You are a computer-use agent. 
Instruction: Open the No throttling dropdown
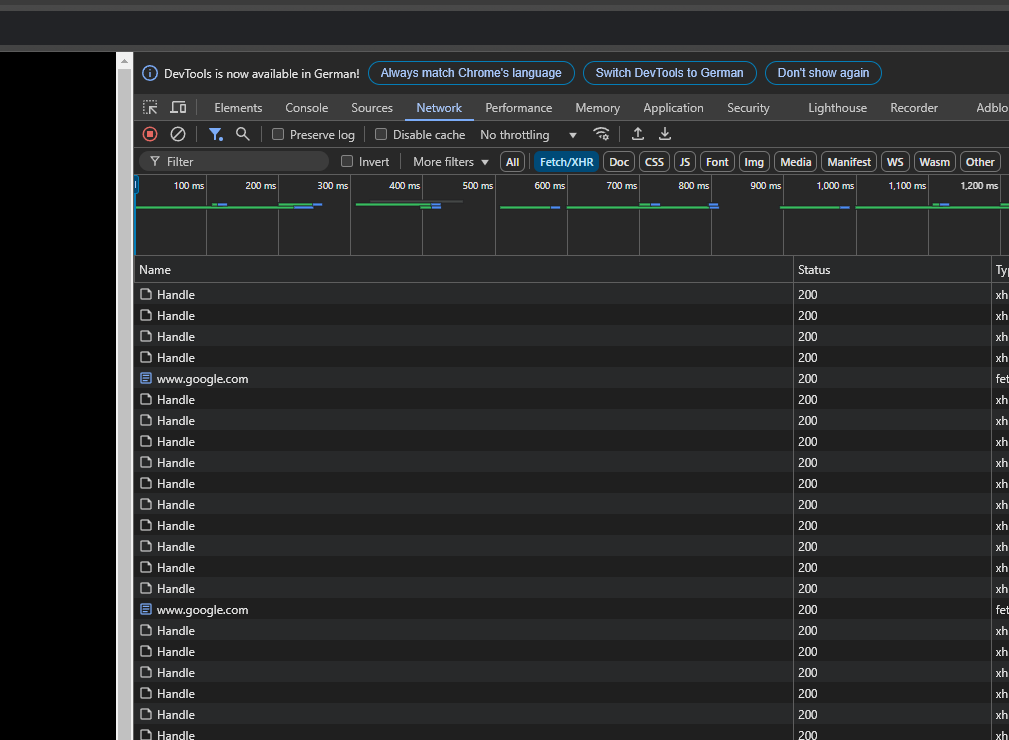click(528, 135)
